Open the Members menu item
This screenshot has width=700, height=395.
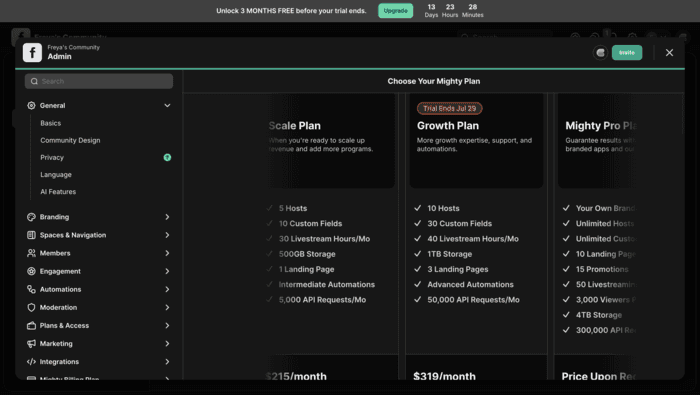click(x=55, y=253)
